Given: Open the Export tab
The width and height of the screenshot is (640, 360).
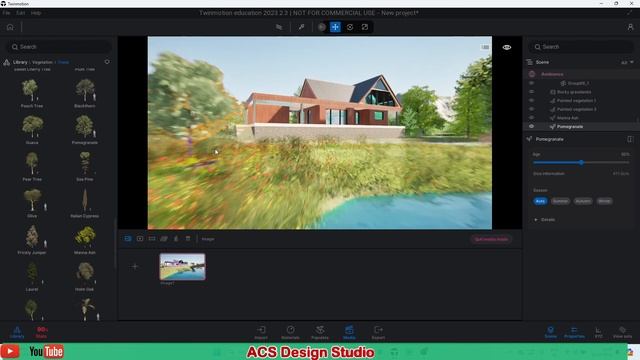Looking at the screenshot, I should pos(378,332).
